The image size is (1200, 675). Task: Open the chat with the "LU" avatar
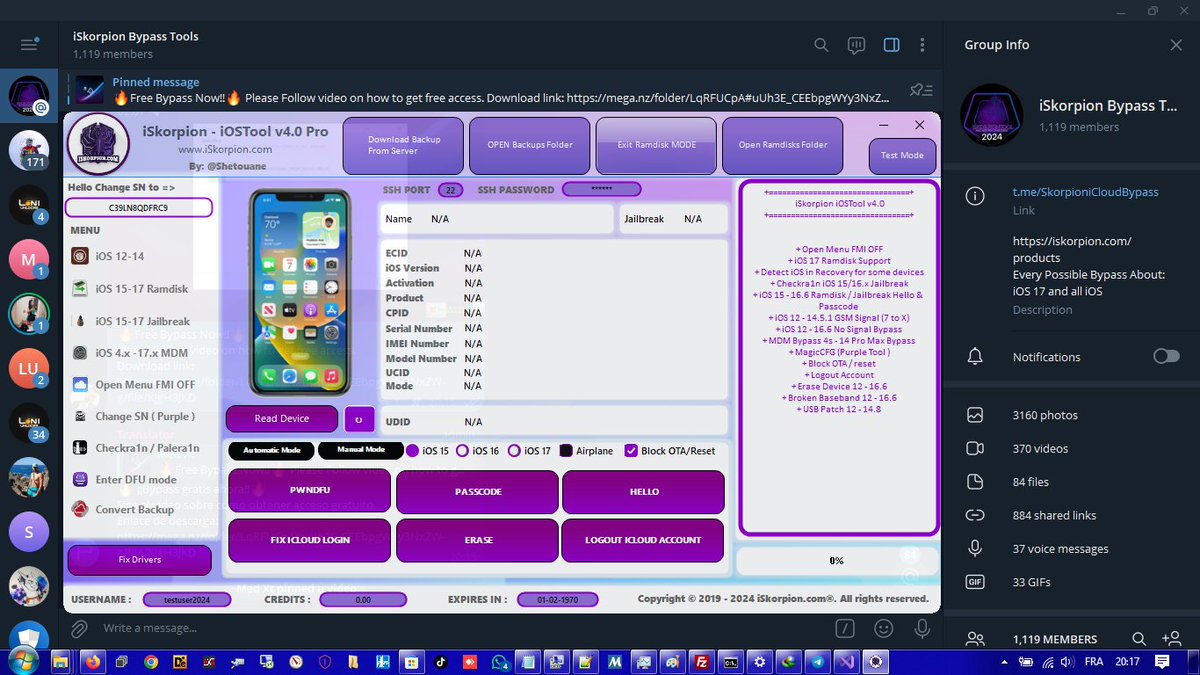[x=29, y=369]
